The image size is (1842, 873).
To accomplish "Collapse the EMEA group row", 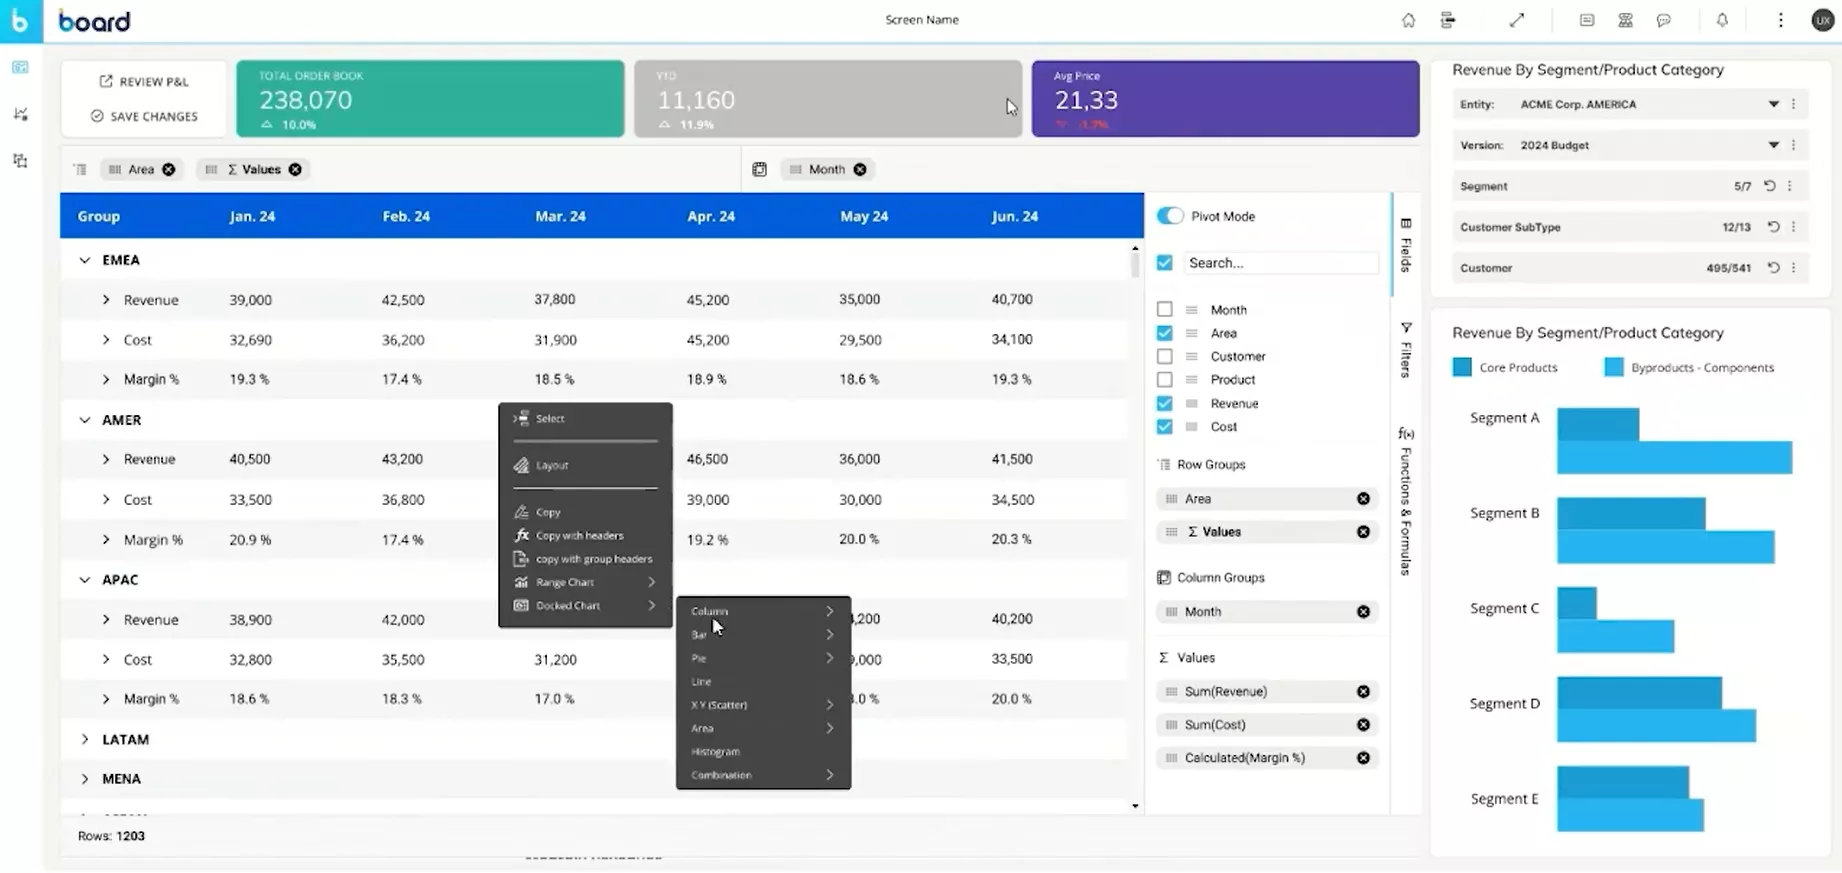I will [85, 260].
